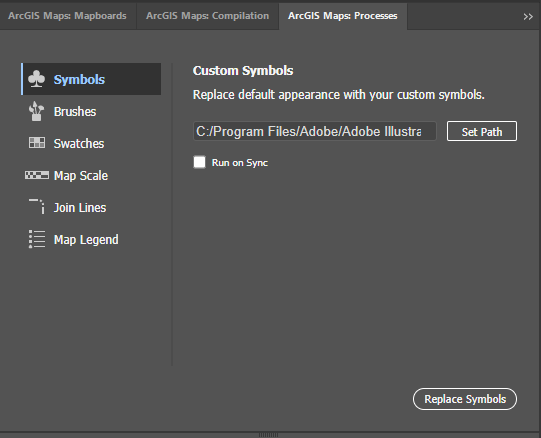Click the Brushes jar icon

(x=36, y=111)
